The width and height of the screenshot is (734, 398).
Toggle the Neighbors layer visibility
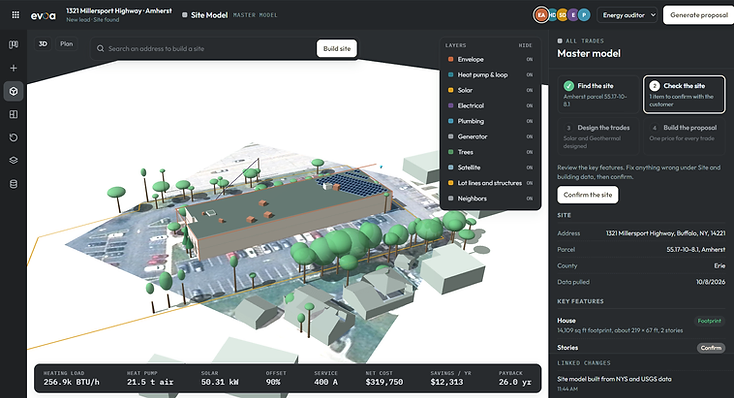pyautogui.click(x=529, y=199)
